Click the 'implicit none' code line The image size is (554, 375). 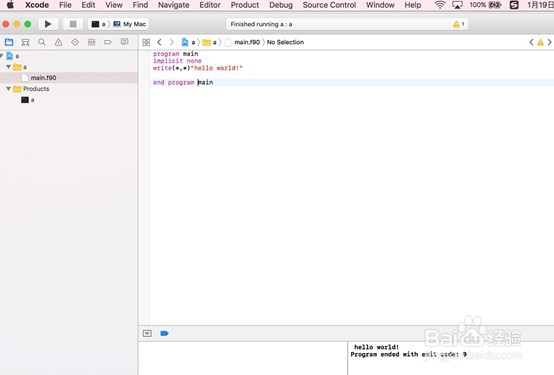177,61
